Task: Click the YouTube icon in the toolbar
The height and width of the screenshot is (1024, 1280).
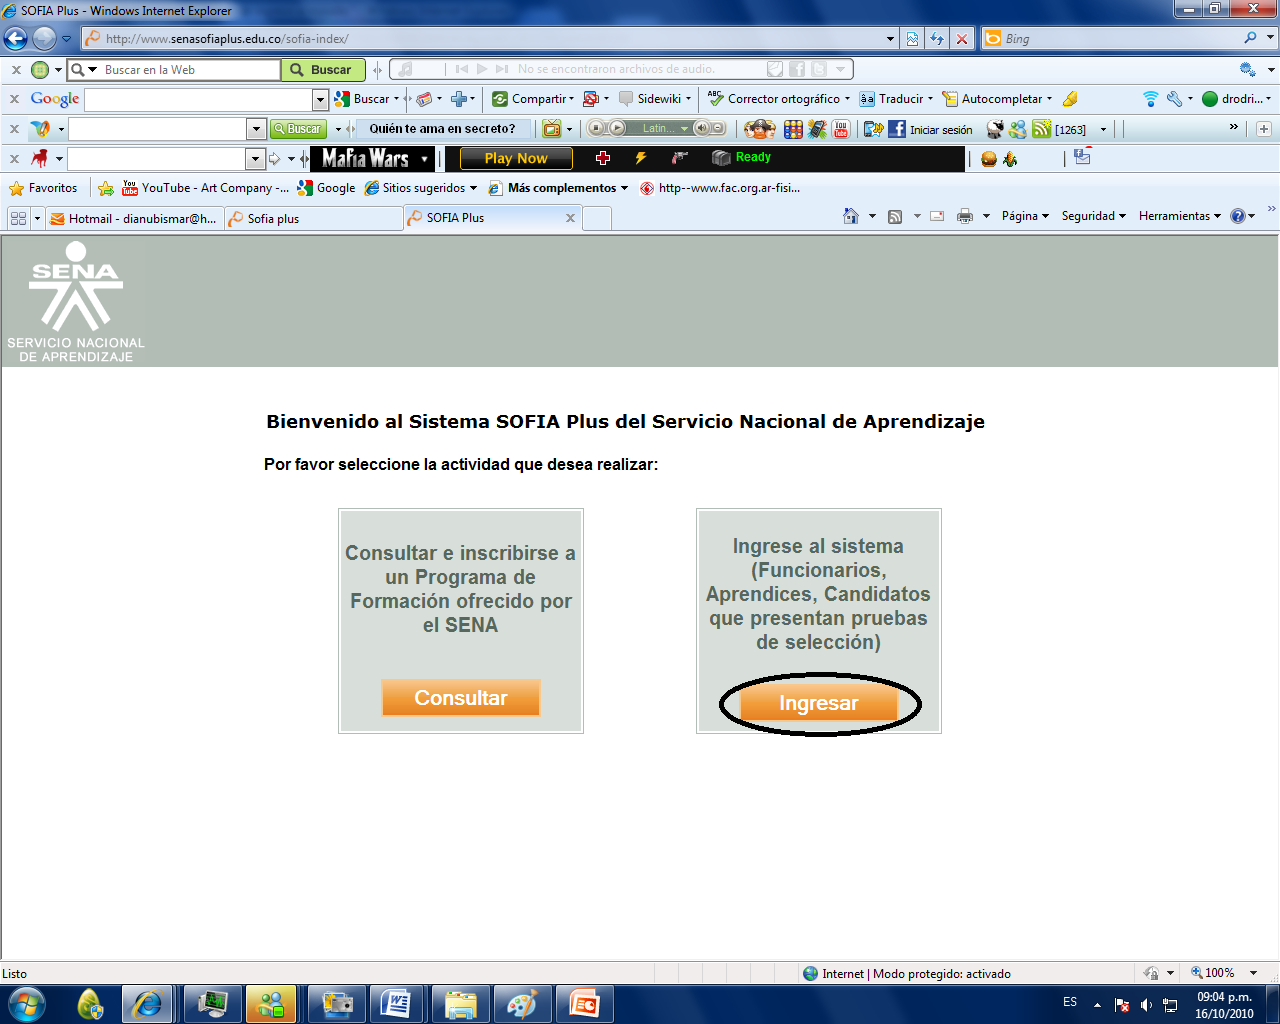Action: point(839,128)
